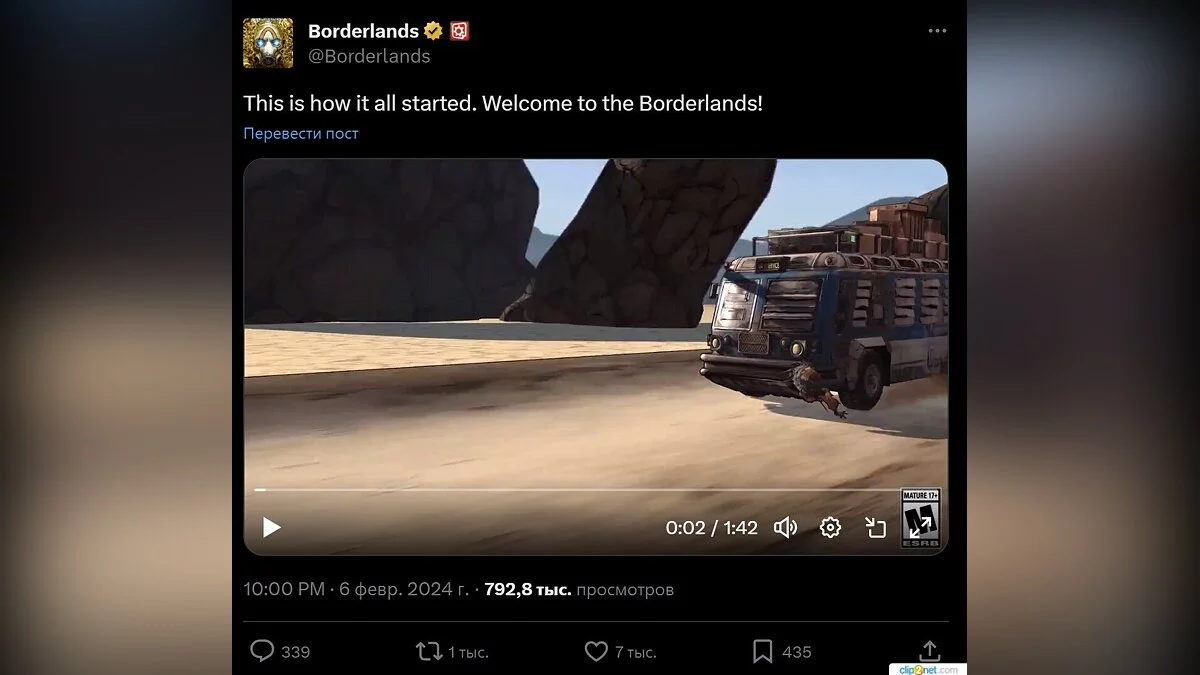The image size is (1200, 675).
Task: Click the reply comment bubble icon
Action: [x=262, y=651]
